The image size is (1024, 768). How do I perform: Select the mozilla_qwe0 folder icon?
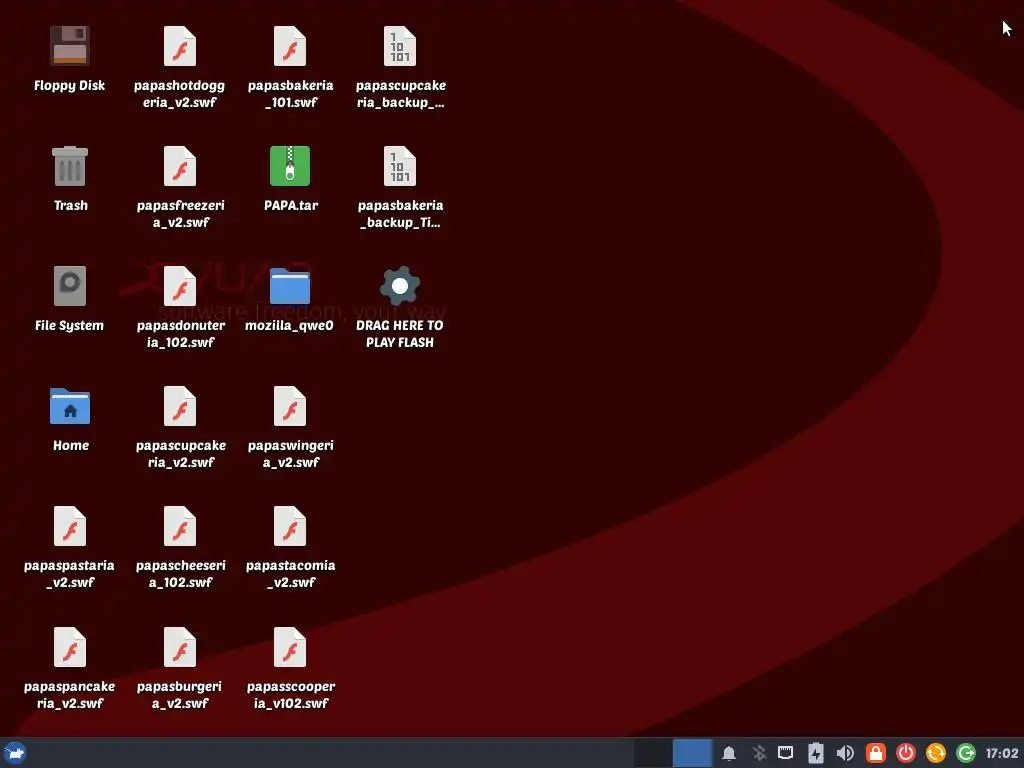[290, 286]
